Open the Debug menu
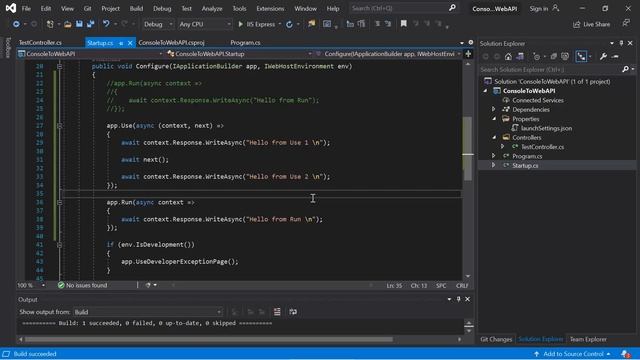 (x=162, y=8)
